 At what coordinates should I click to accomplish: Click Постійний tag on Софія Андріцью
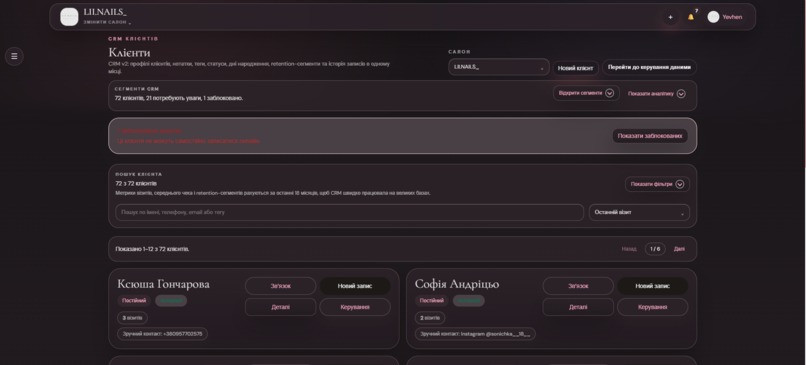click(x=432, y=301)
